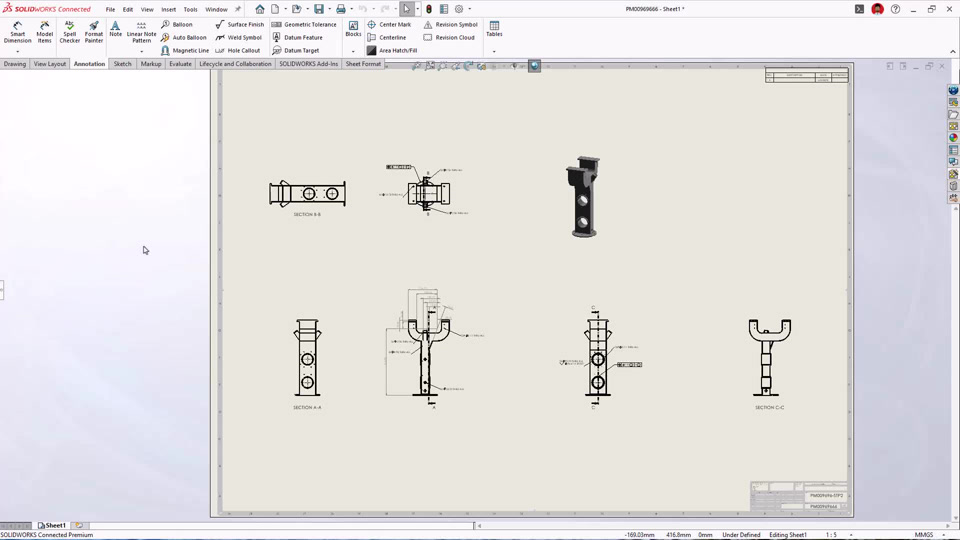960x540 pixels.
Task: Click the MMGS units status button
Action: click(x=924, y=534)
